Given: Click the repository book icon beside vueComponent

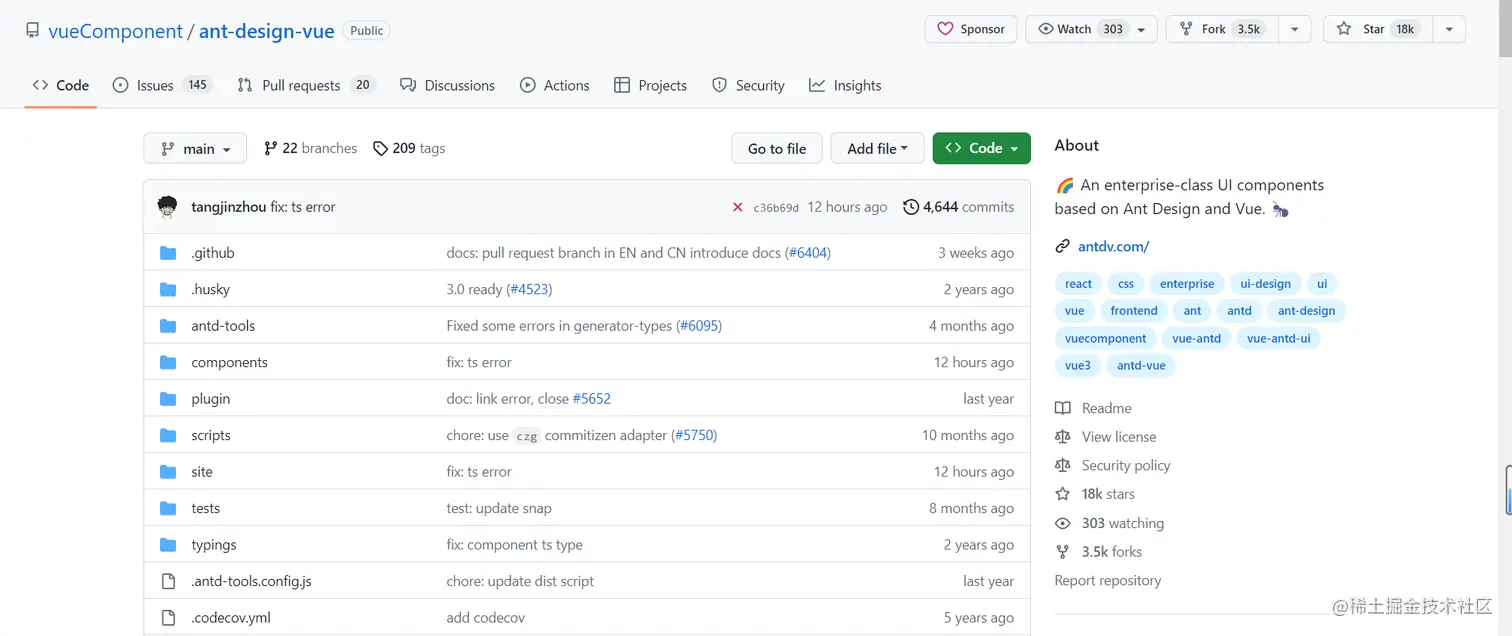Looking at the screenshot, I should pyautogui.click(x=33, y=31).
